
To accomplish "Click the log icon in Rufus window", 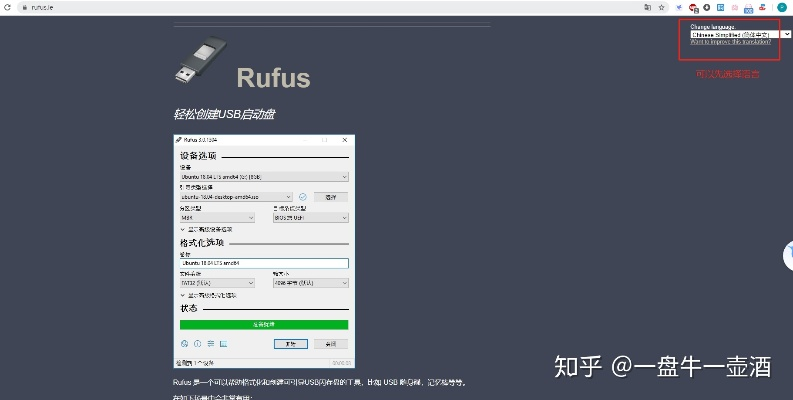I will click(x=224, y=344).
